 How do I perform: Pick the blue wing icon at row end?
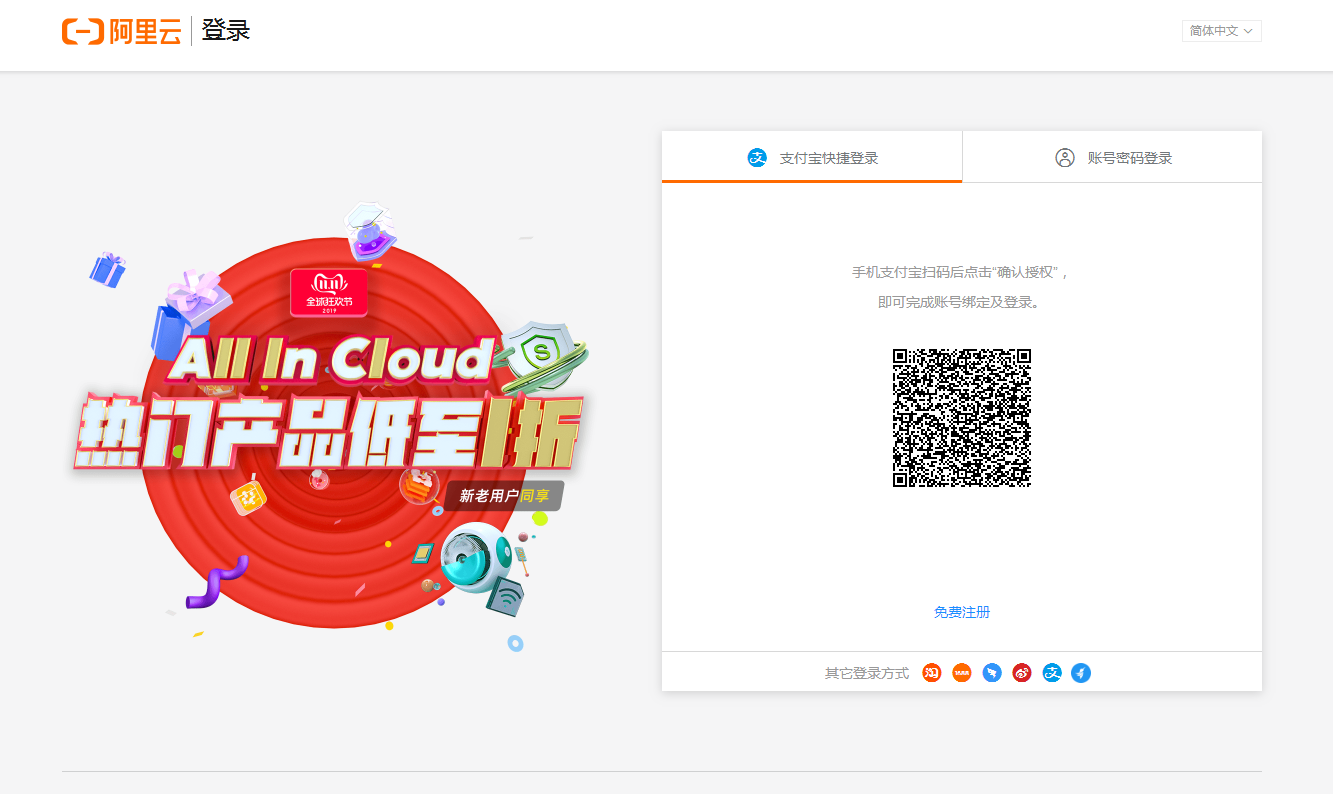(x=1081, y=673)
